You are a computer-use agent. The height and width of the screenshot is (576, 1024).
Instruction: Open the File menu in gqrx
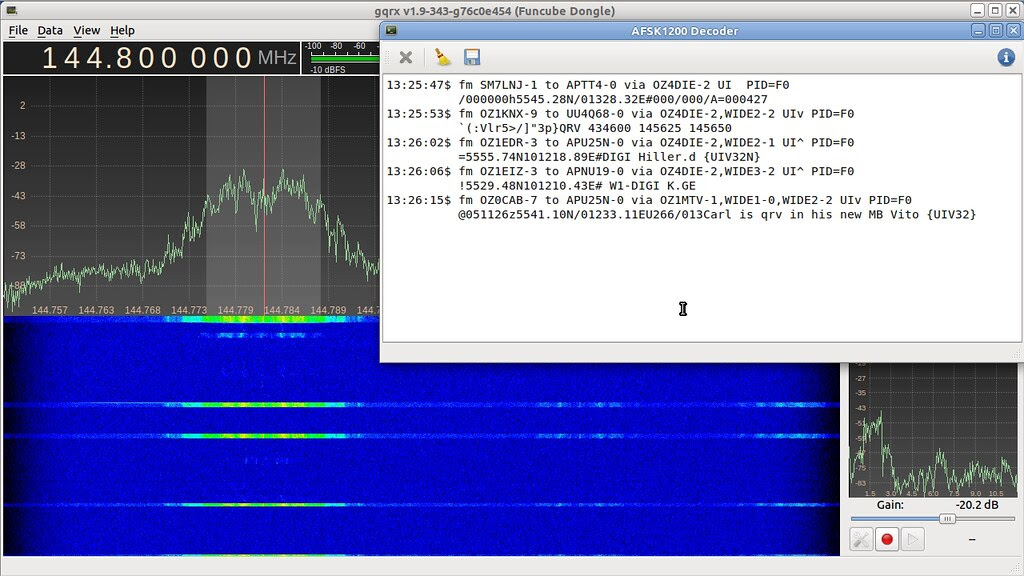18,30
